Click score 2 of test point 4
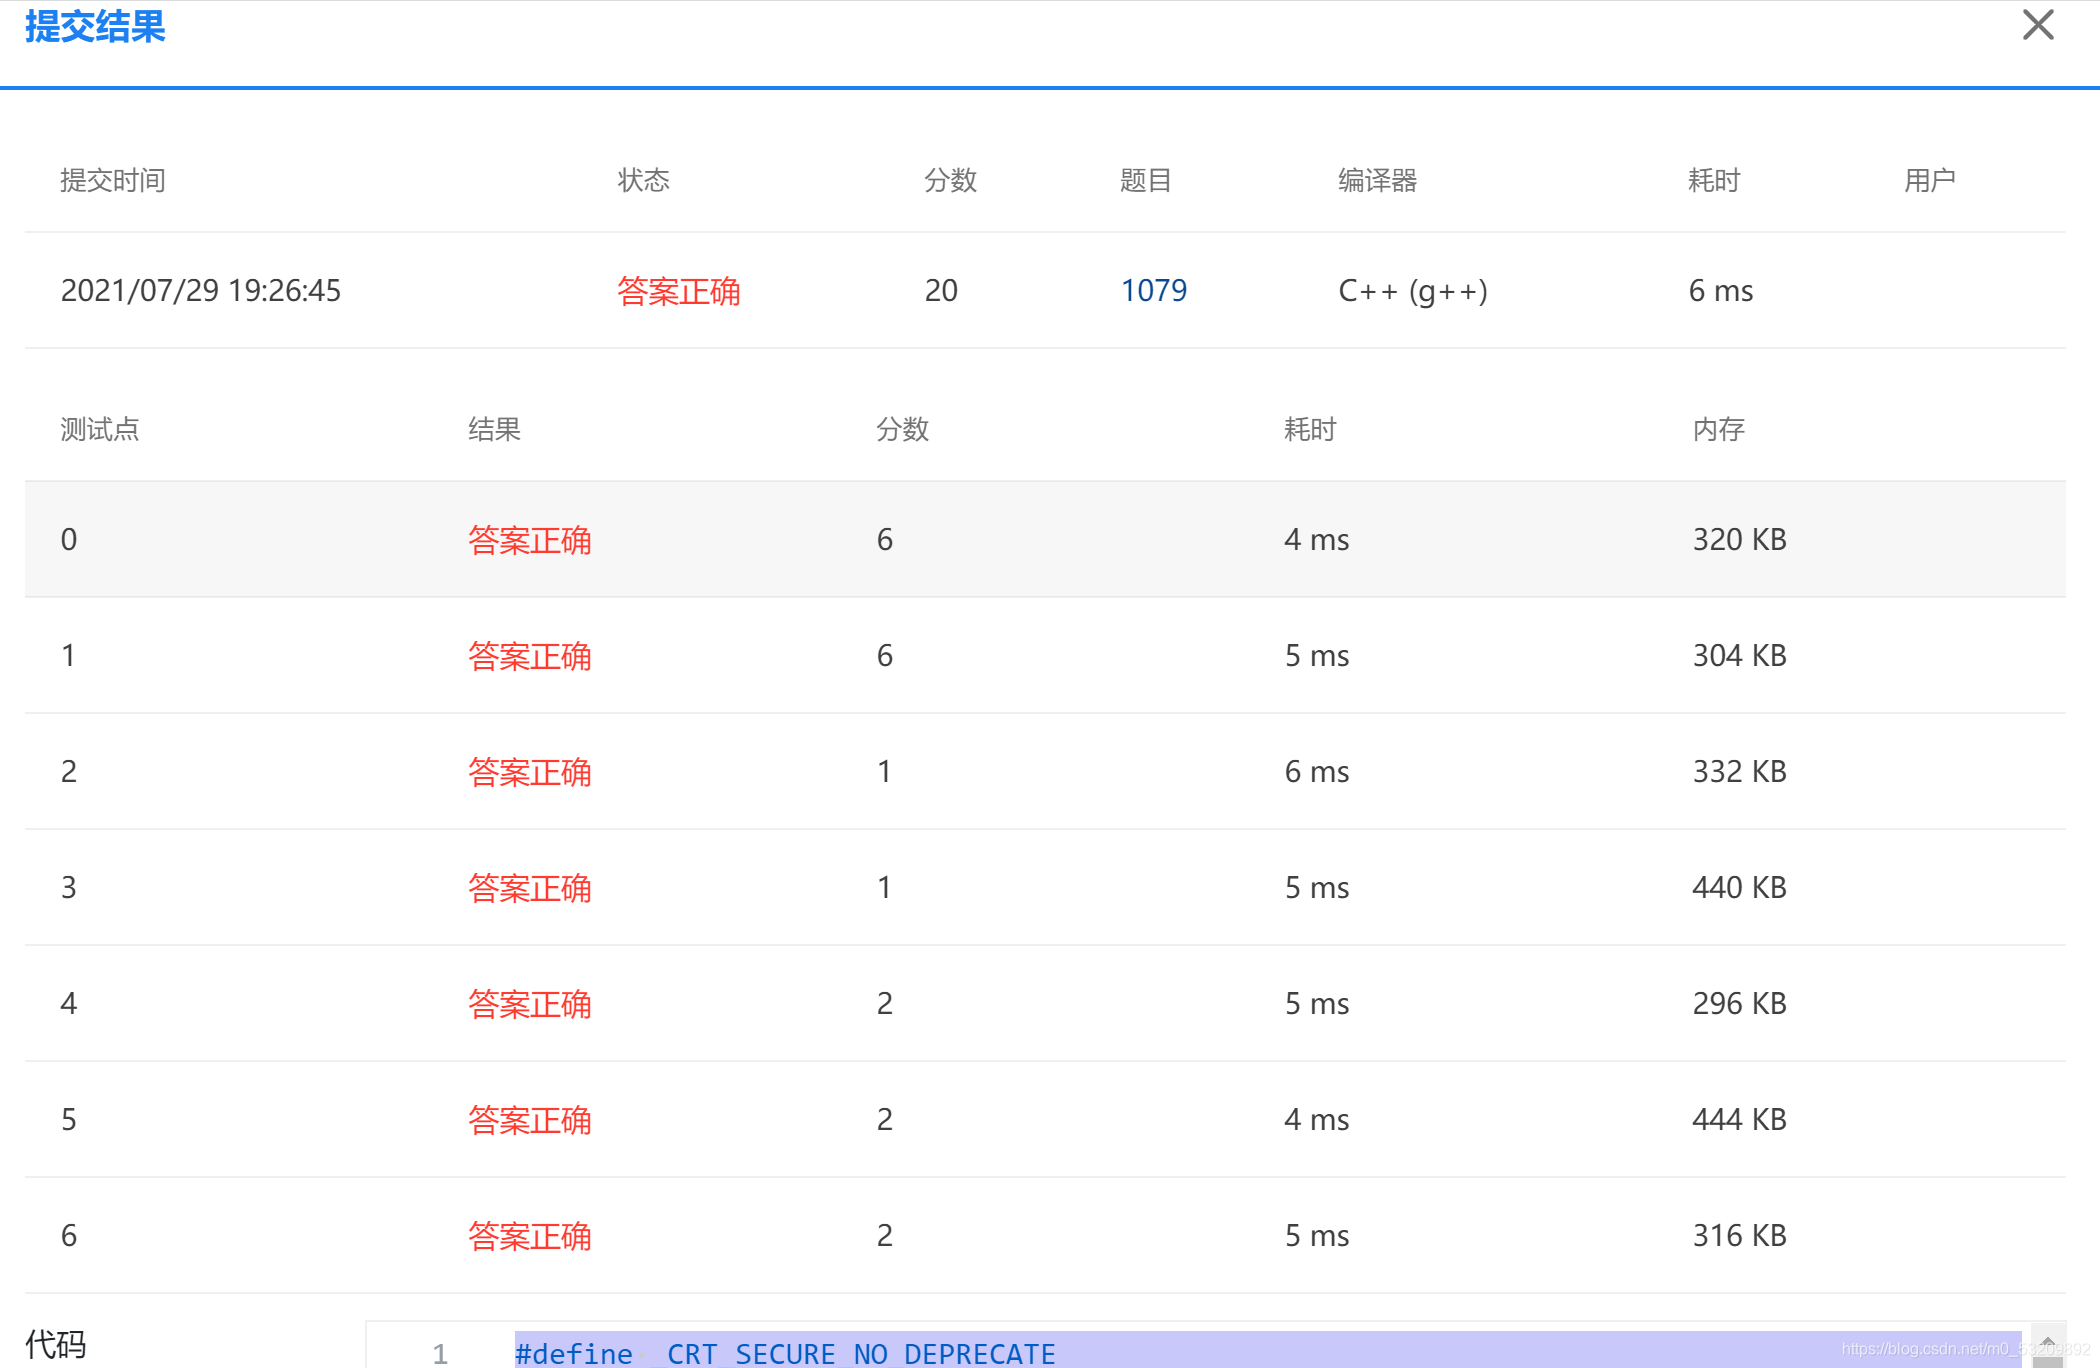 pos(885,1004)
